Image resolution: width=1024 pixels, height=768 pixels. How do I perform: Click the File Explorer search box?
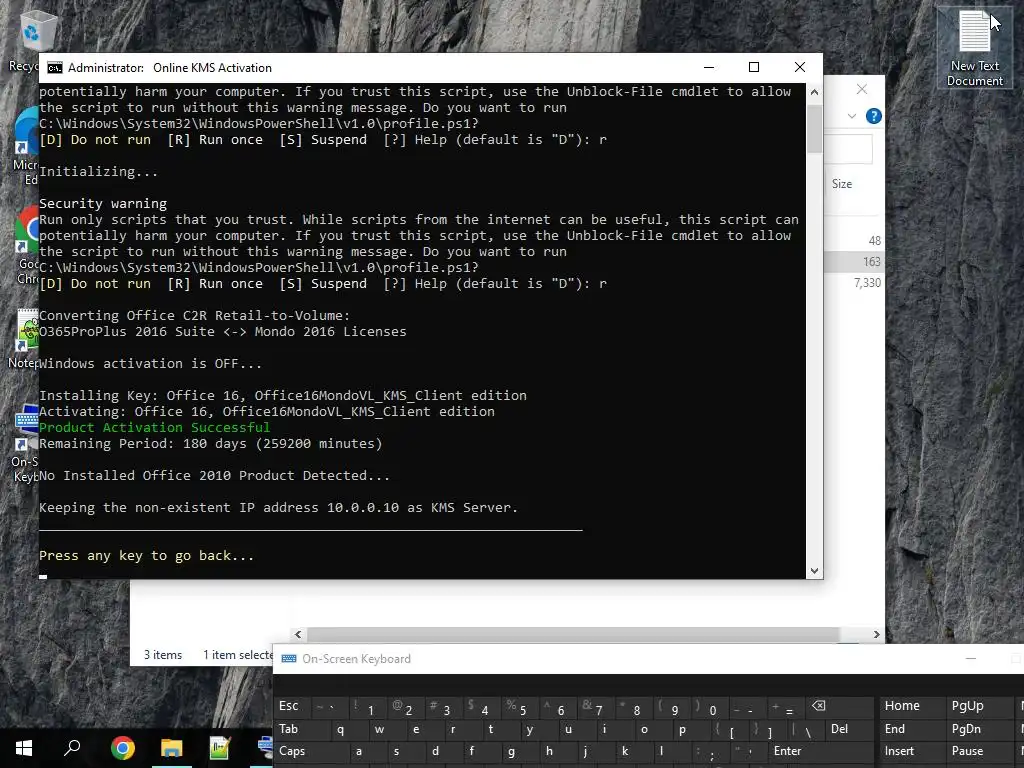click(848, 150)
